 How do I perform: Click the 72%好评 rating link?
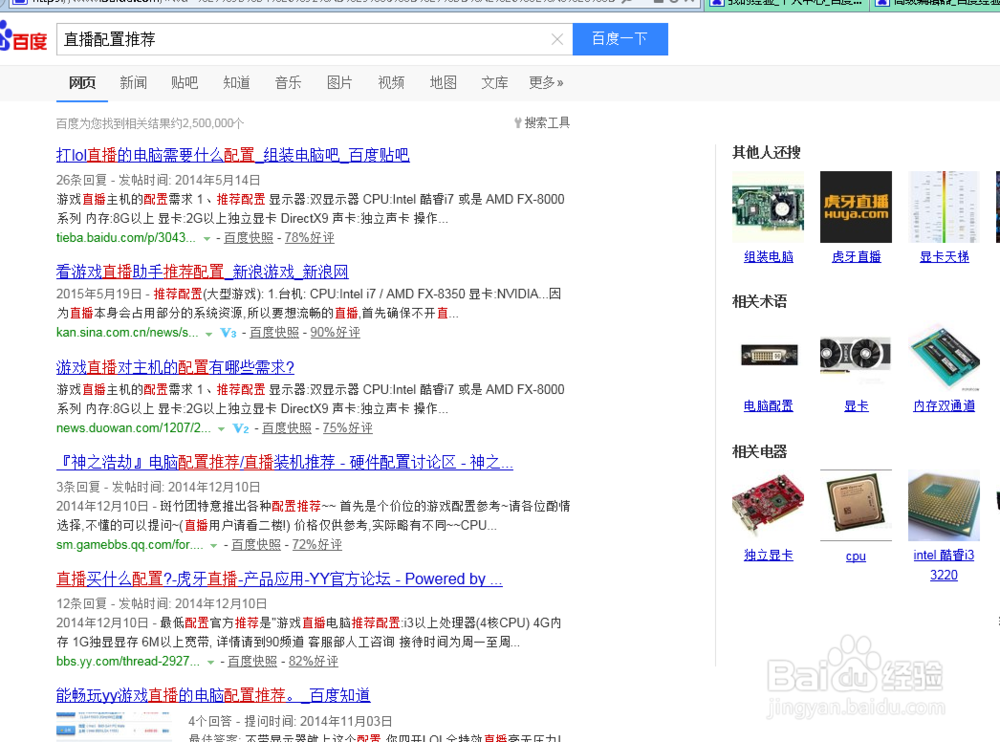coord(317,544)
